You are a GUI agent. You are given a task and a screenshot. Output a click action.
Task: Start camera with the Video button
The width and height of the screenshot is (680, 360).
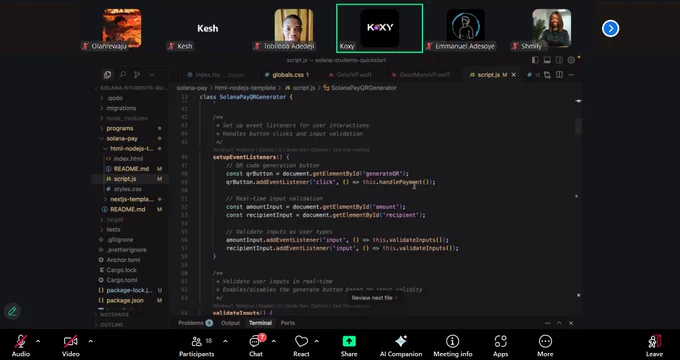[71, 346]
